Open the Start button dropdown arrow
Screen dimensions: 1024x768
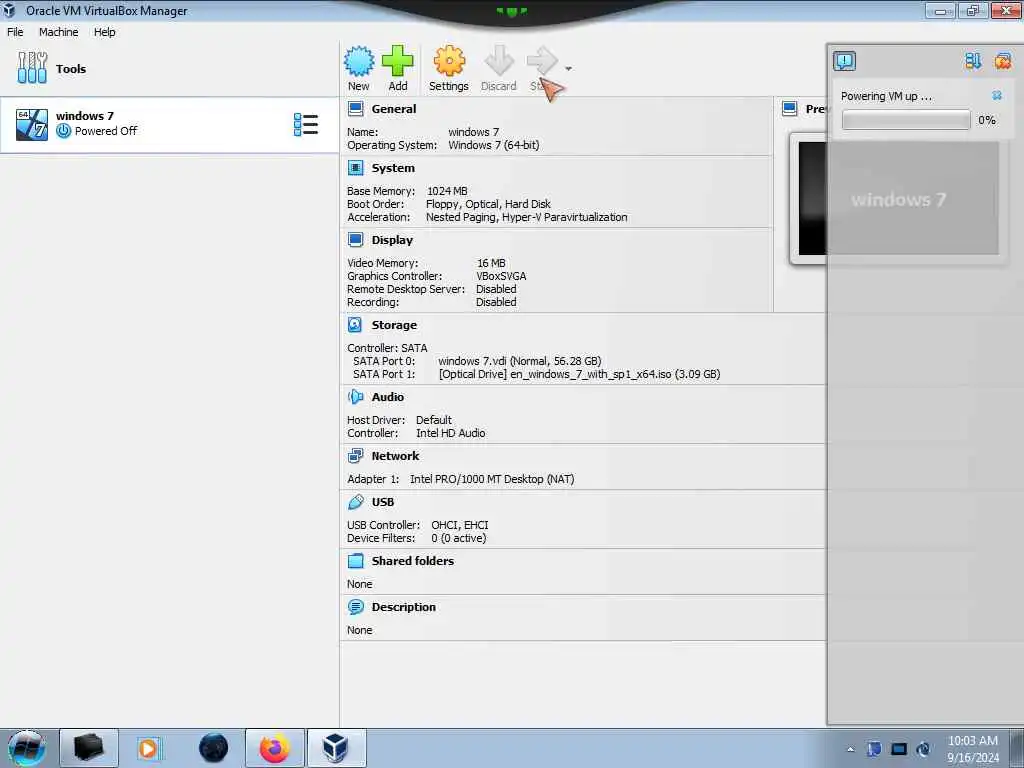568,69
